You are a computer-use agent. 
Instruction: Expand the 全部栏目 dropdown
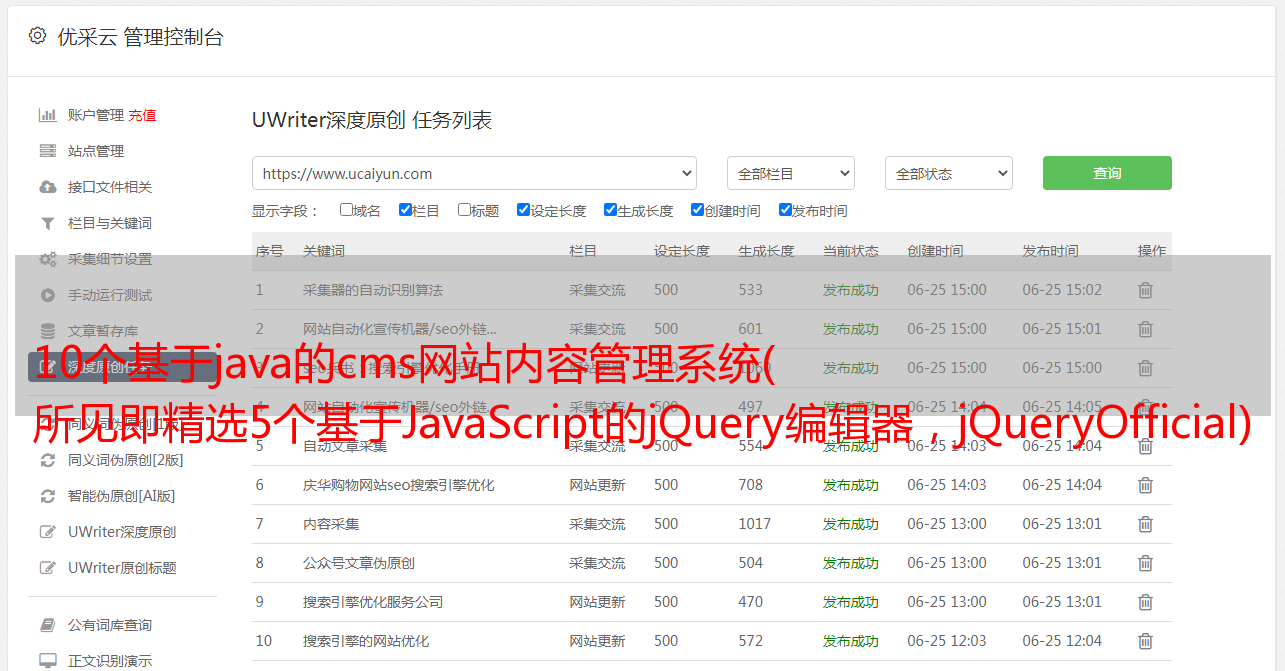tap(791, 173)
